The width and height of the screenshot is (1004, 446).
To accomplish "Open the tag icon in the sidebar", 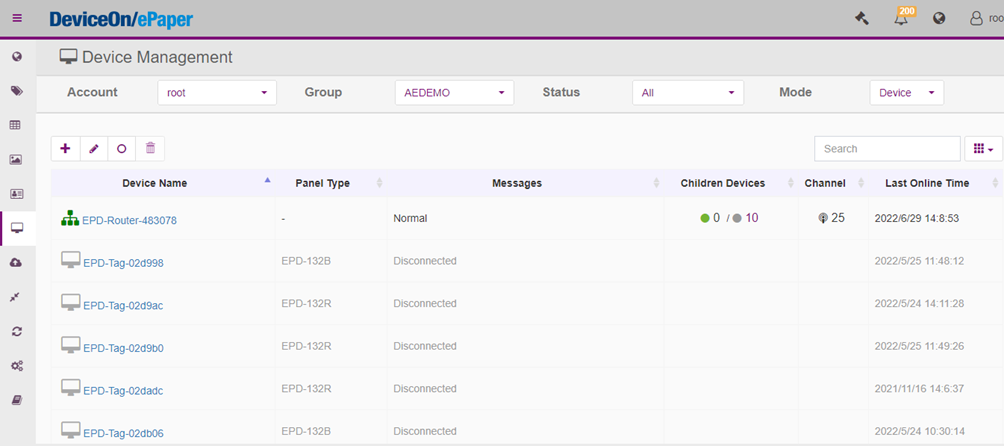I will [x=17, y=91].
